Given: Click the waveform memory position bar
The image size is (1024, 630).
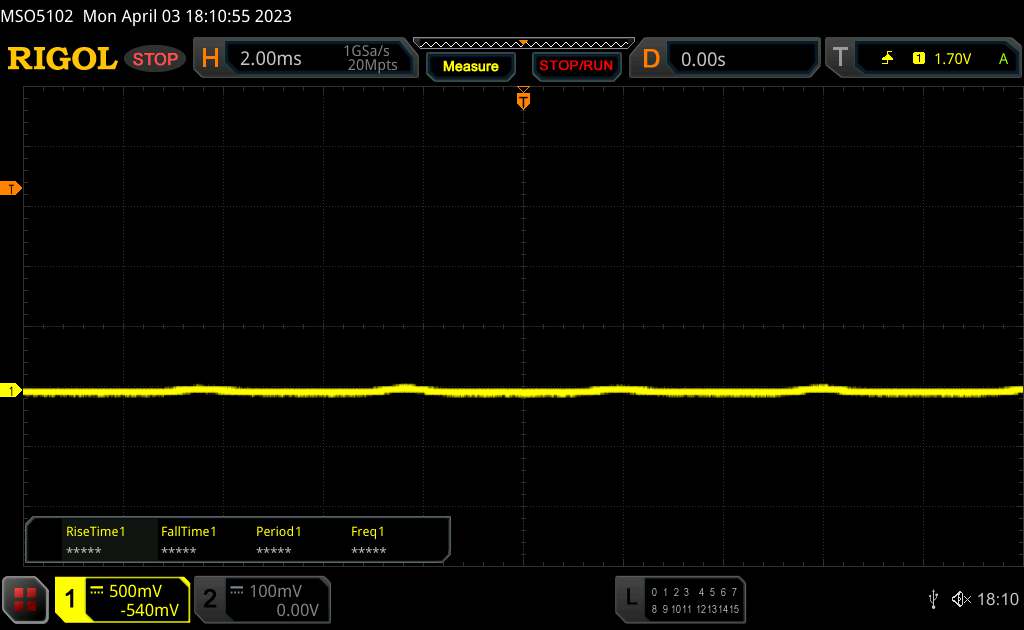Looking at the screenshot, I should 522,43.
